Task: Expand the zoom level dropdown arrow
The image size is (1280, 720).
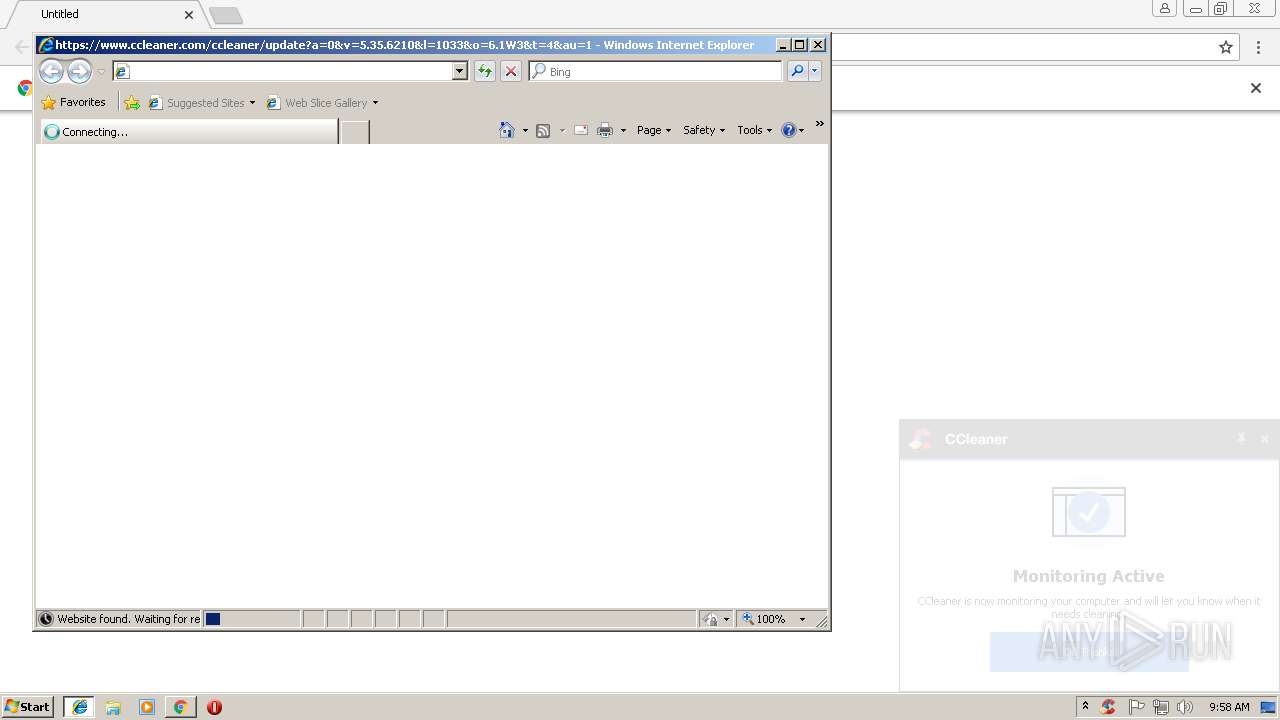Action: tap(802, 619)
